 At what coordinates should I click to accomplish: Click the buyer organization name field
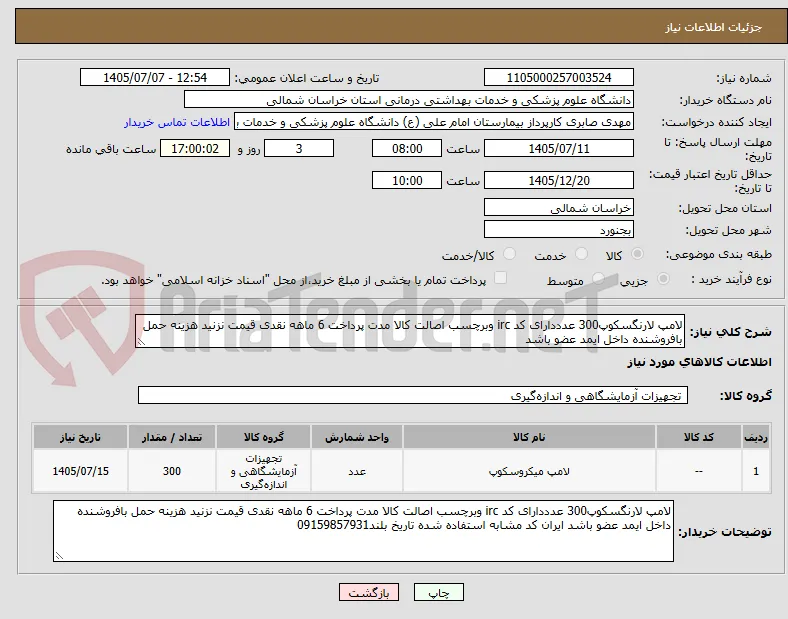coord(409,100)
